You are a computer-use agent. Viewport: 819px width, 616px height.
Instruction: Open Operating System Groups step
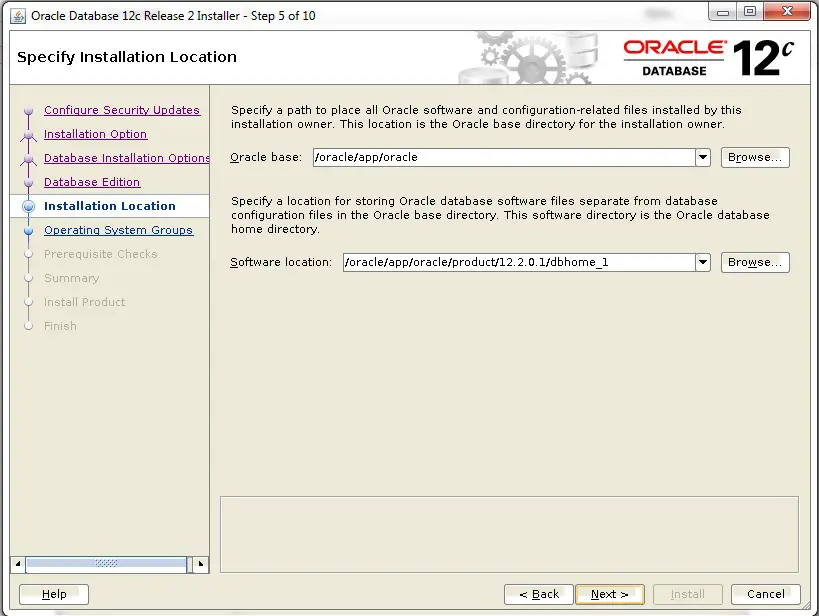(119, 230)
